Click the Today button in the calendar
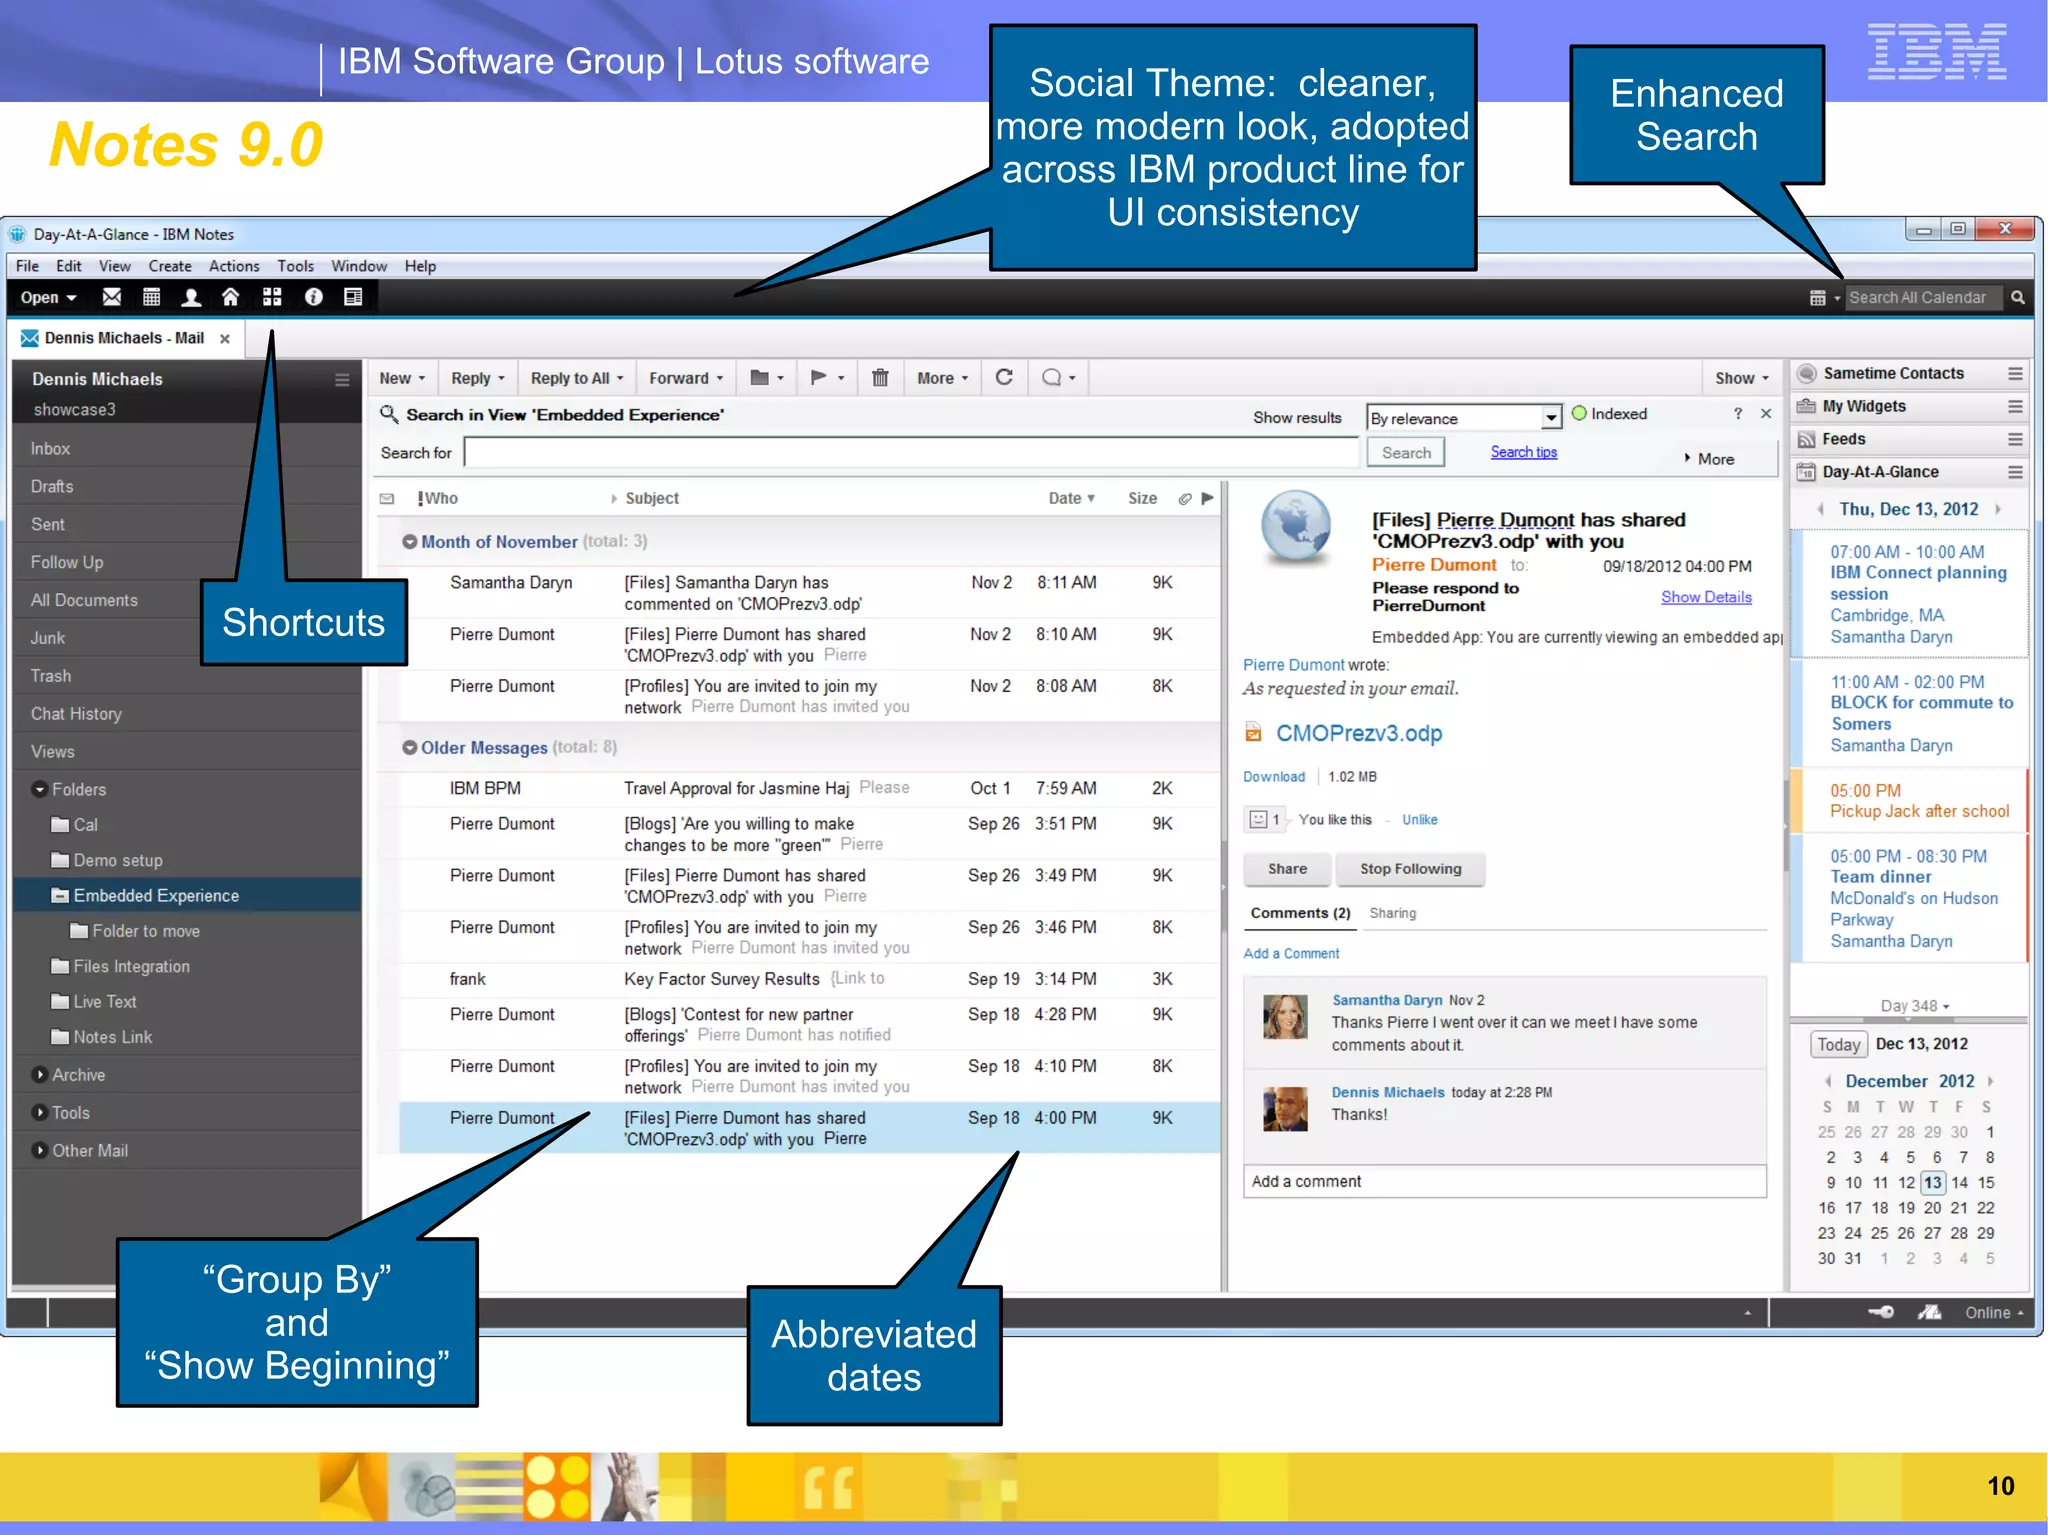The width and height of the screenshot is (2048, 1535). (1838, 1044)
